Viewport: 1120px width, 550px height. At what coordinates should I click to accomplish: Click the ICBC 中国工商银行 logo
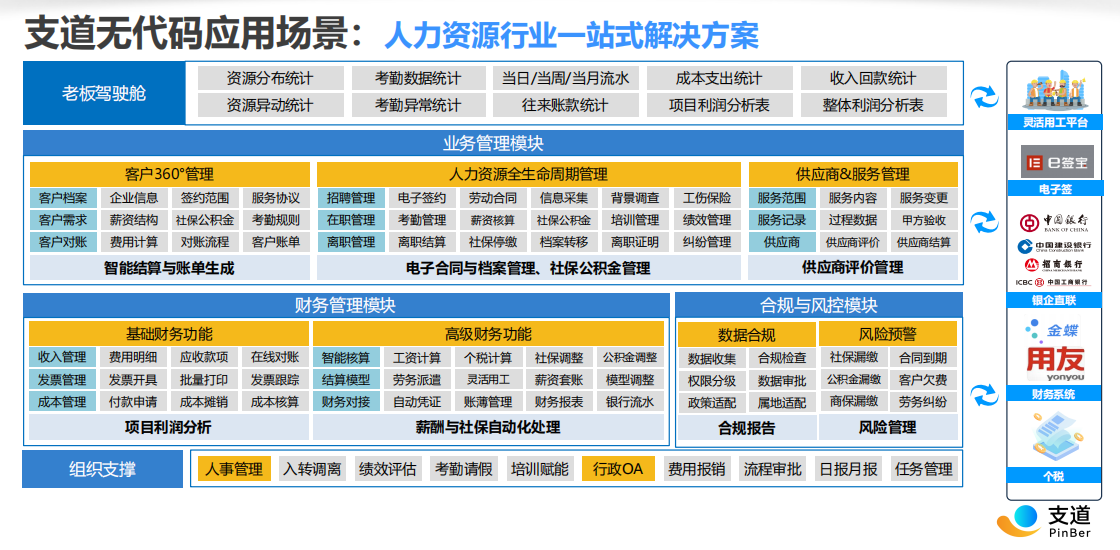[x=1054, y=282]
